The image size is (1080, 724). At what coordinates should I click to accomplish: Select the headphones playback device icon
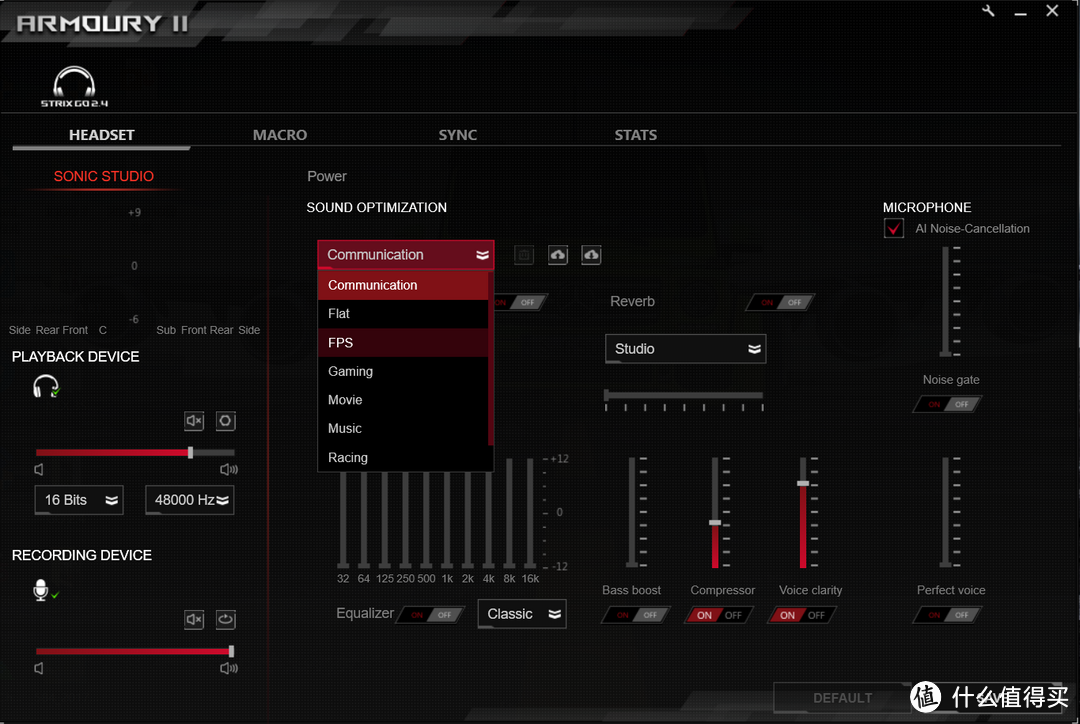tap(45, 386)
